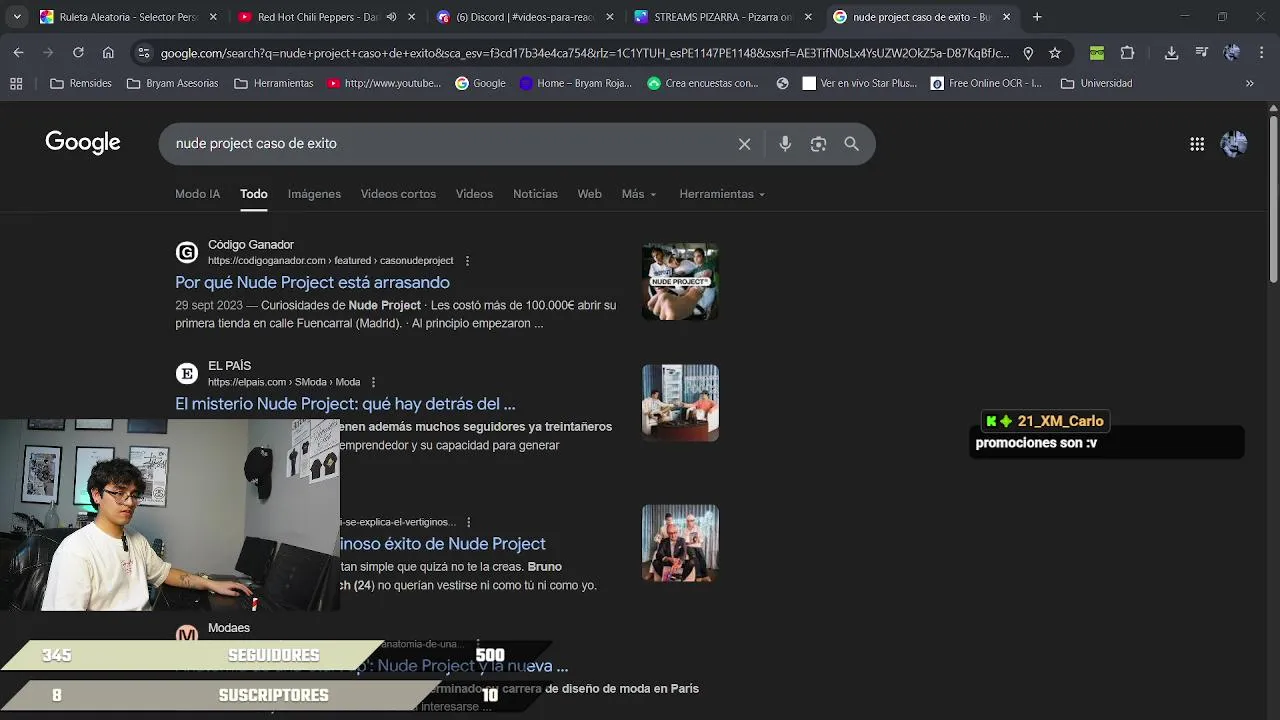Image resolution: width=1280 pixels, height=720 pixels.
Task: Open the 'éxito de Nude Project' result
Action: tap(444, 544)
